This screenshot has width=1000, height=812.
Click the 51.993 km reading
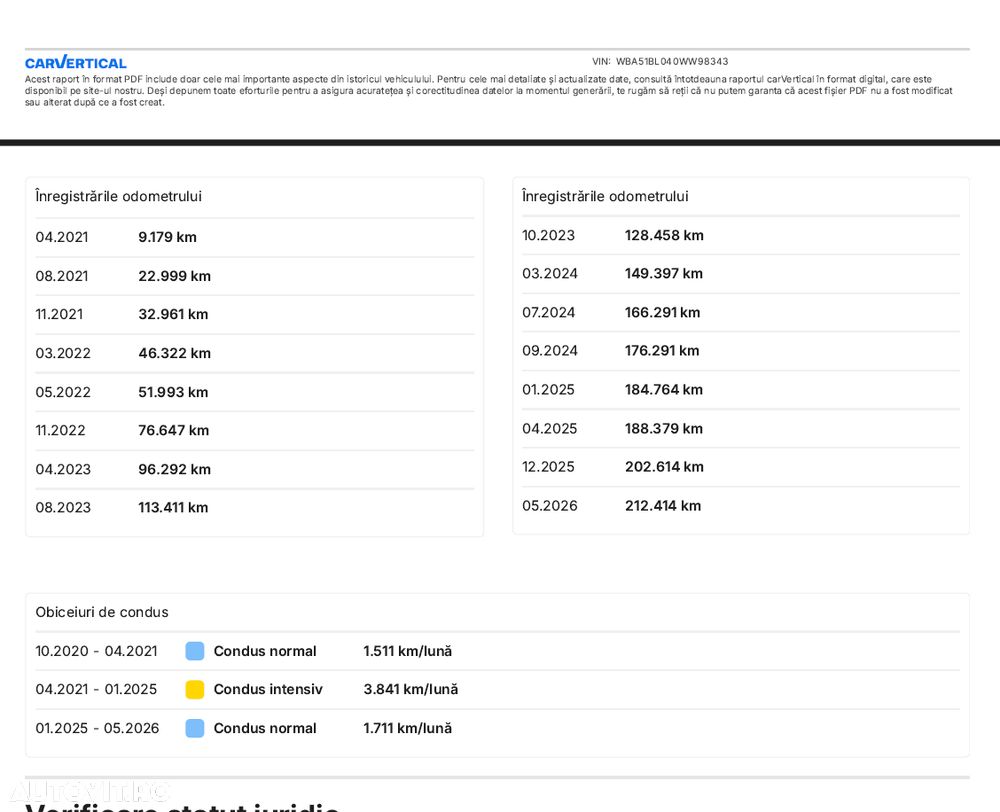pyautogui.click(x=173, y=392)
